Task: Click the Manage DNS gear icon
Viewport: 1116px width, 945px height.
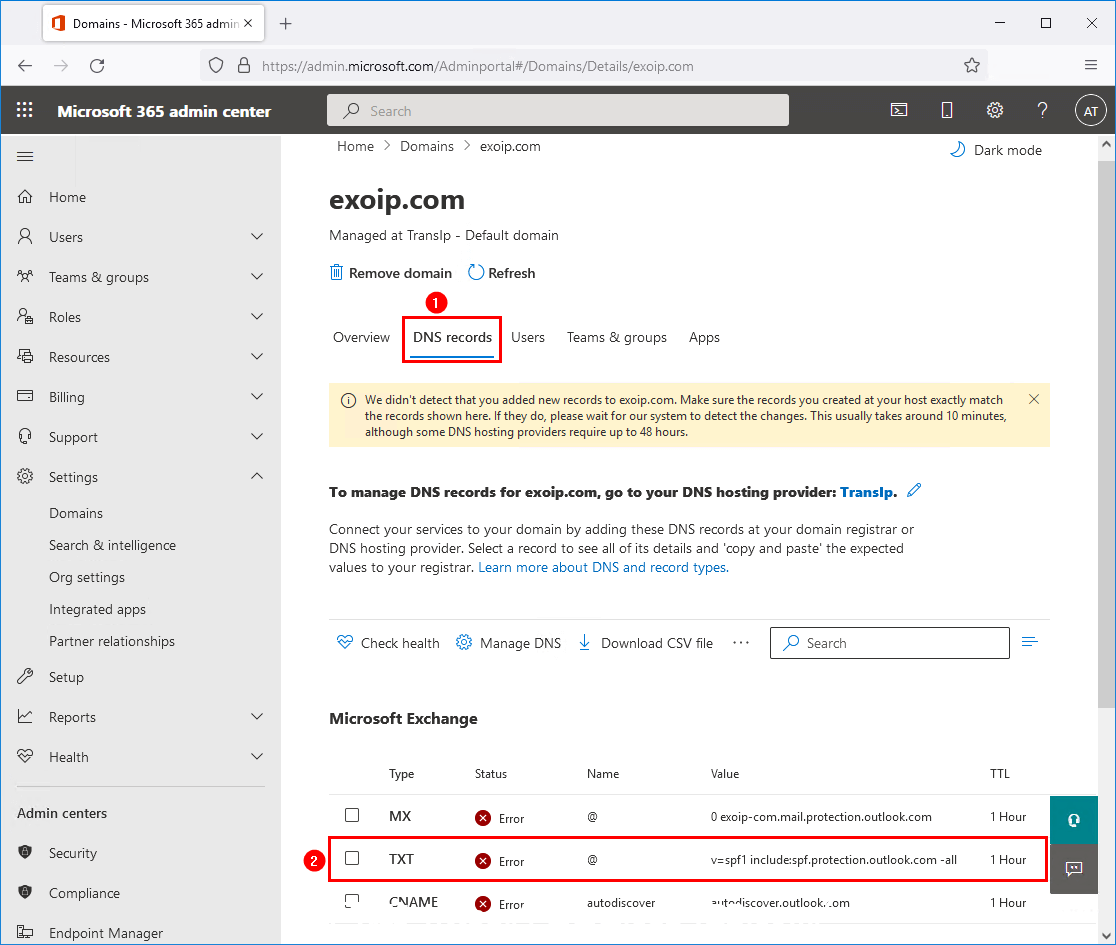Action: 463,643
